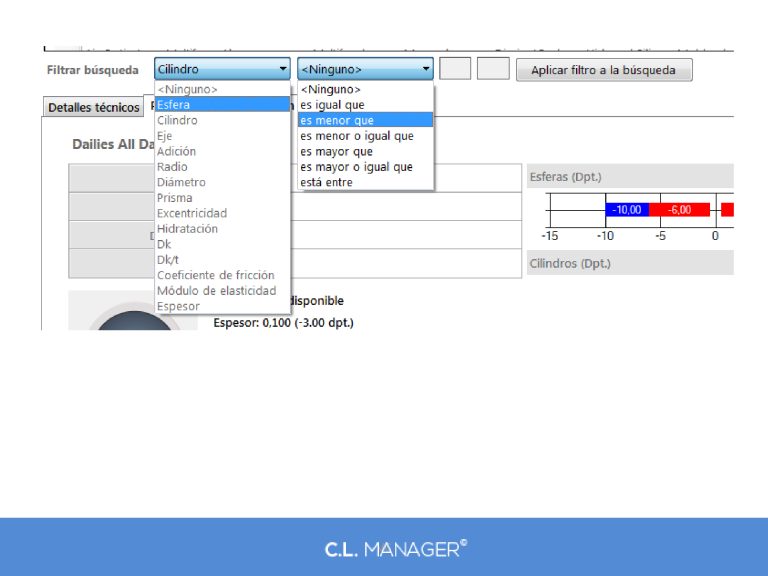The image size is (768, 576).
Task: Click the first filter value input box
Action: tap(455, 69)
